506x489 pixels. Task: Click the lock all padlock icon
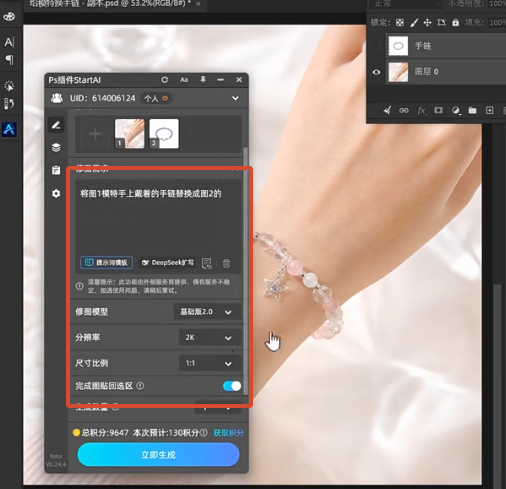(455, 23)
